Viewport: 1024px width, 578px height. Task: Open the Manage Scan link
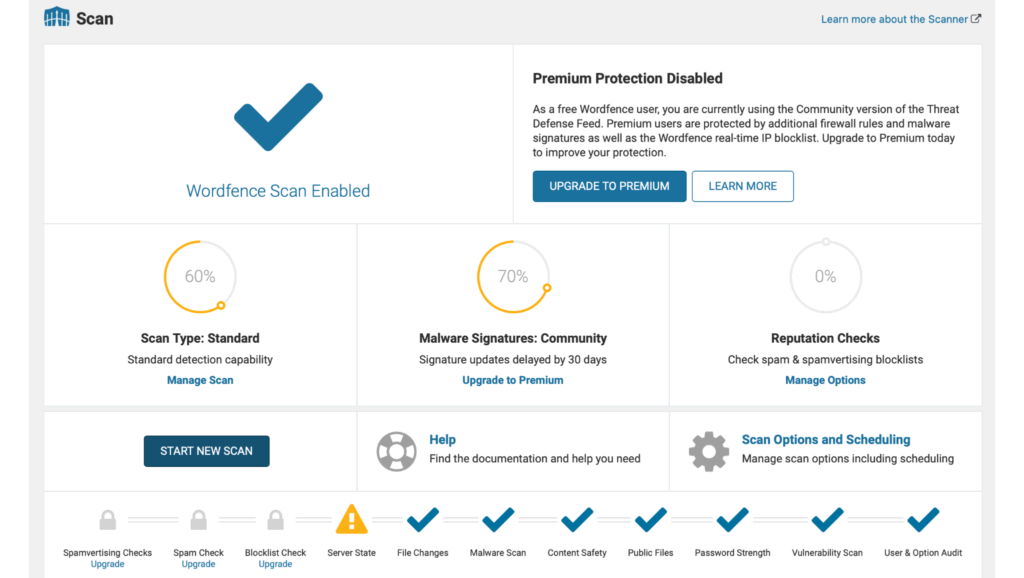(200, 380)
